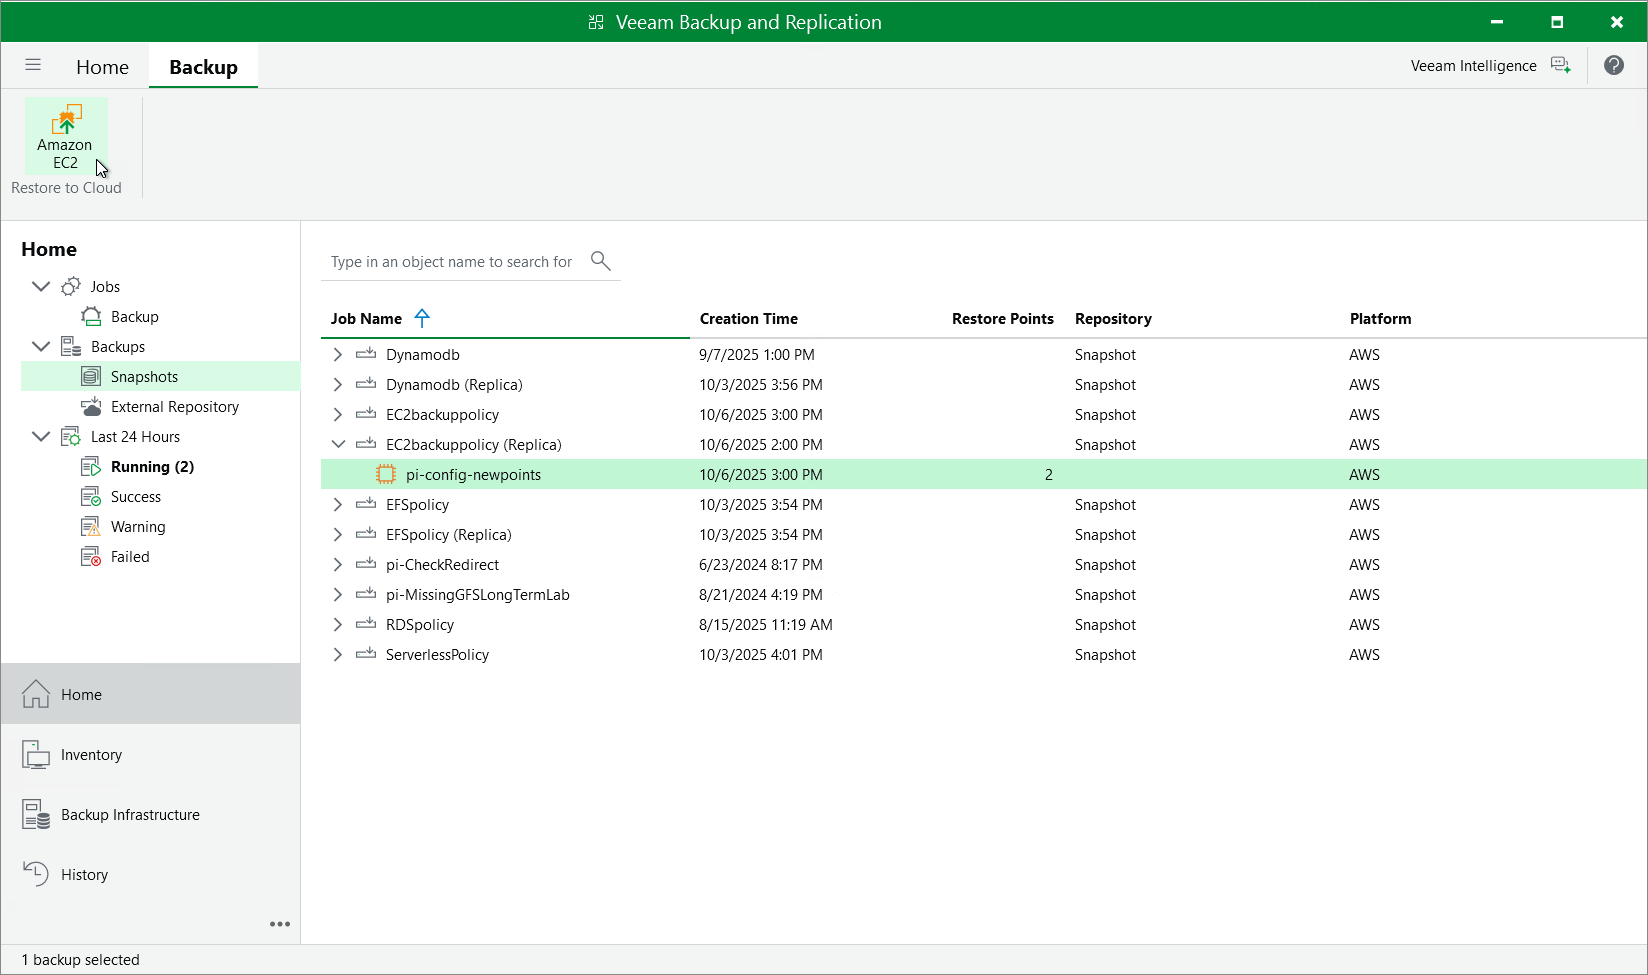Viewport: 1648px width, 975px height.
Task: Expand the Dynamodb job row
Action: point(337,354)
